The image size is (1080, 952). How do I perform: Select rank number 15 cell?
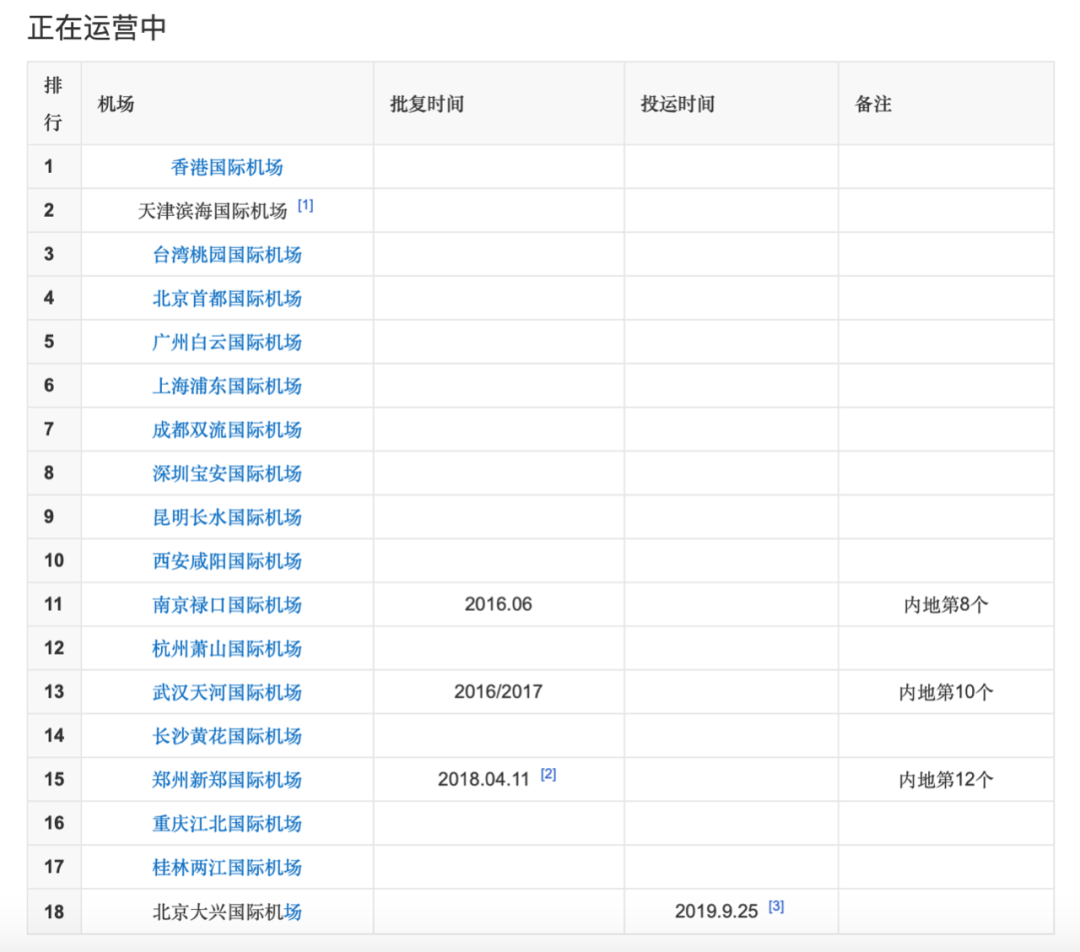point(54,779)
